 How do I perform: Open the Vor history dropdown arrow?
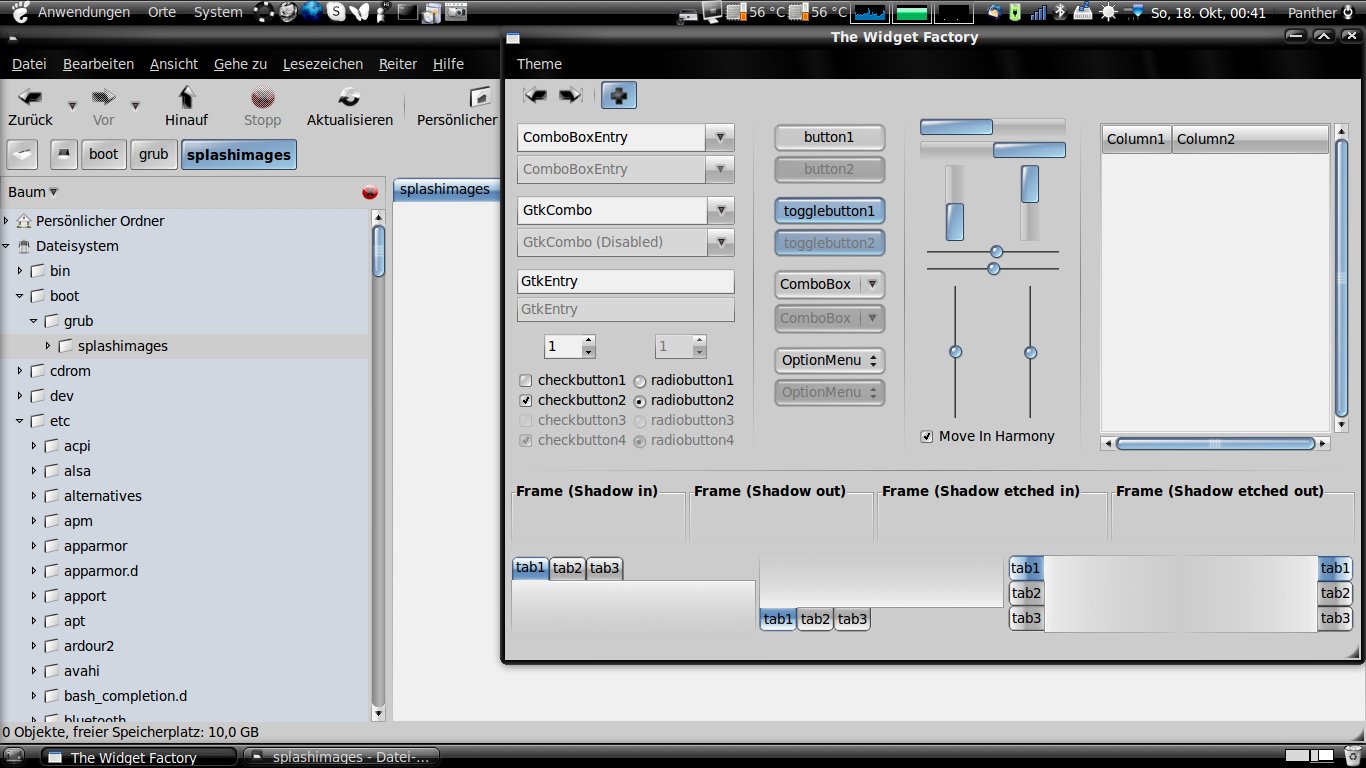pos(135,105)
